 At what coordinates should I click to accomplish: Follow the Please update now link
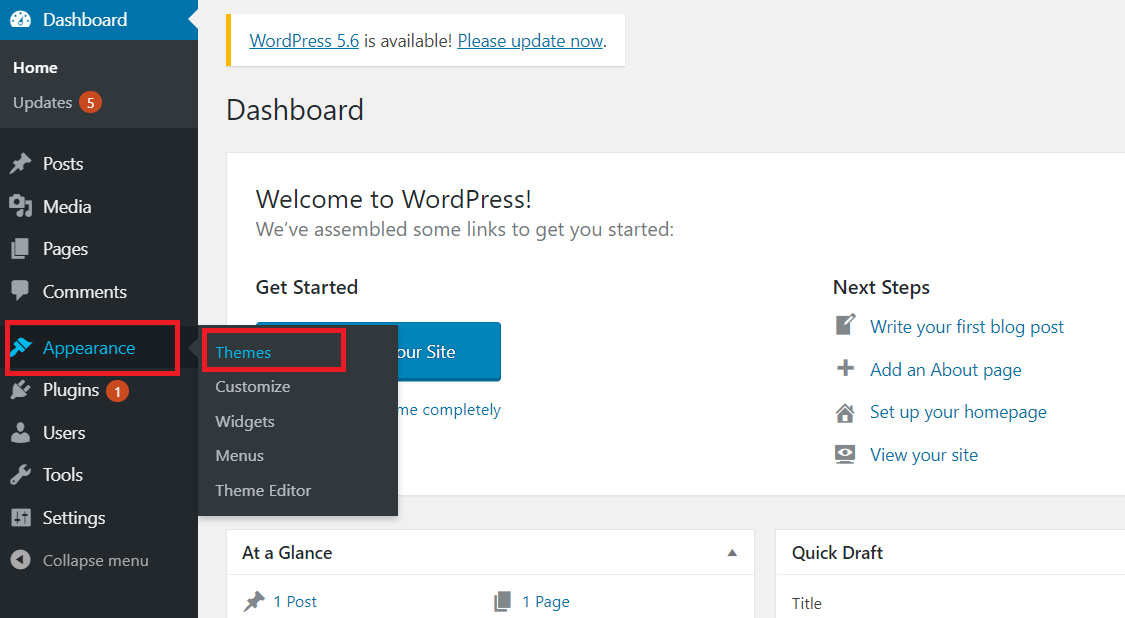click(530, 41)
